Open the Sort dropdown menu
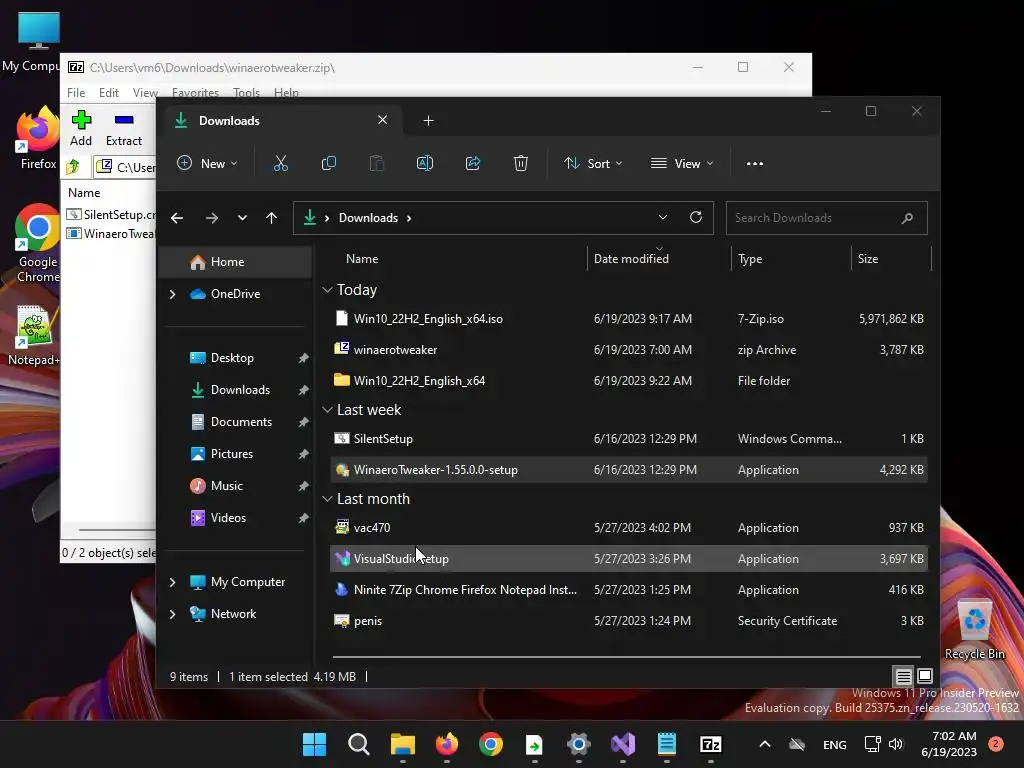 point(593,163)
